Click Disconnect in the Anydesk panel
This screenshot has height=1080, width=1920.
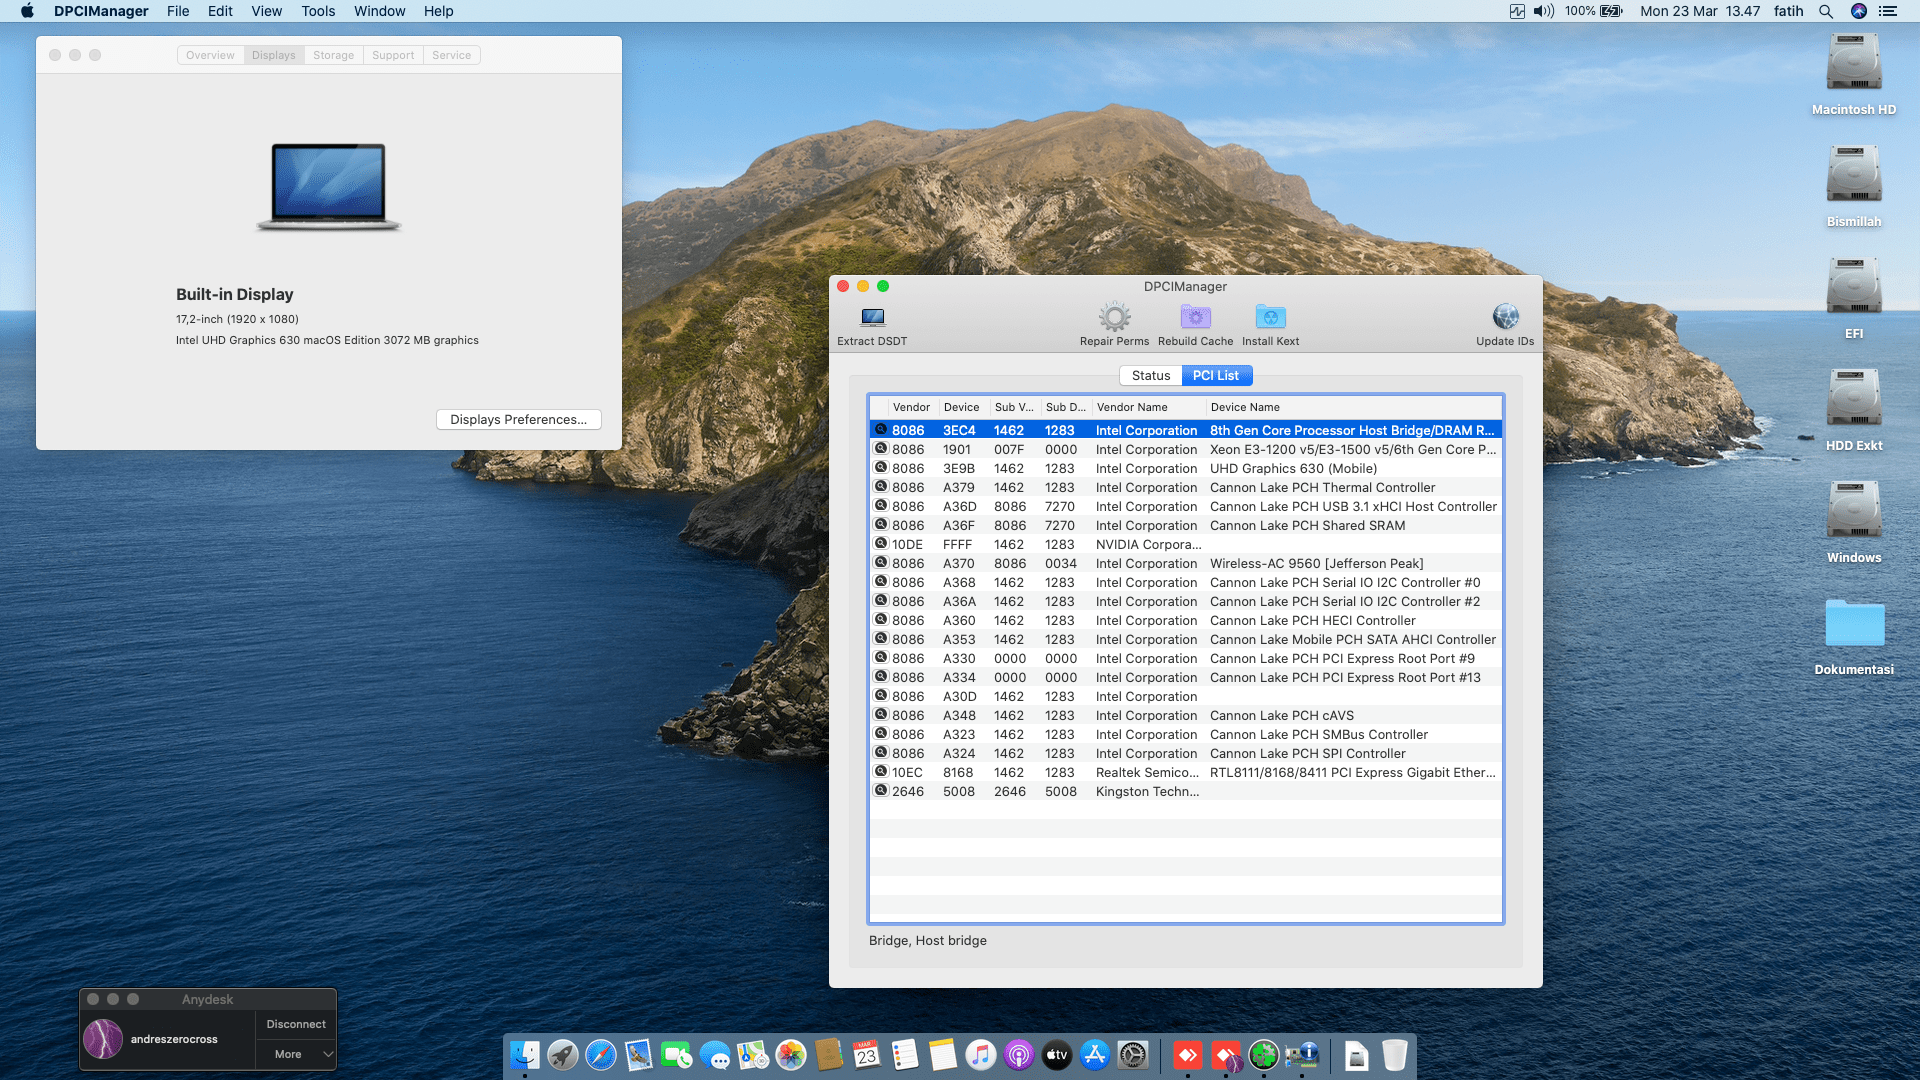tap(296, 1024)
